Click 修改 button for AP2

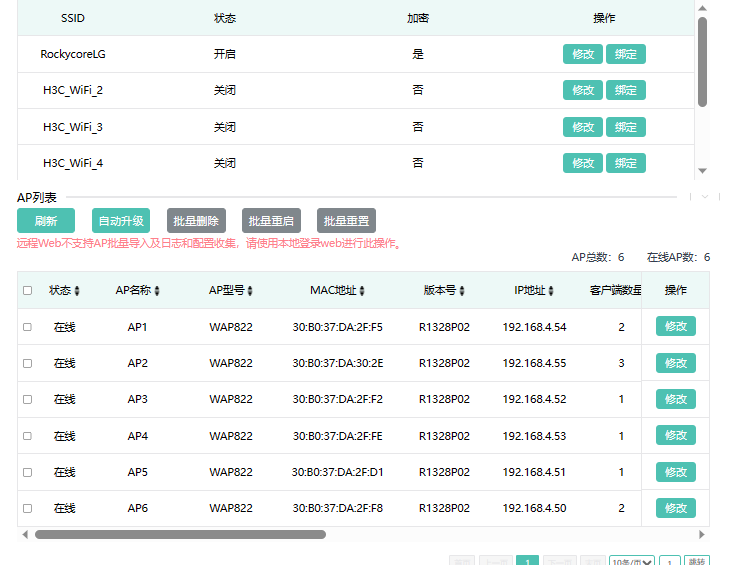(676, 363)
